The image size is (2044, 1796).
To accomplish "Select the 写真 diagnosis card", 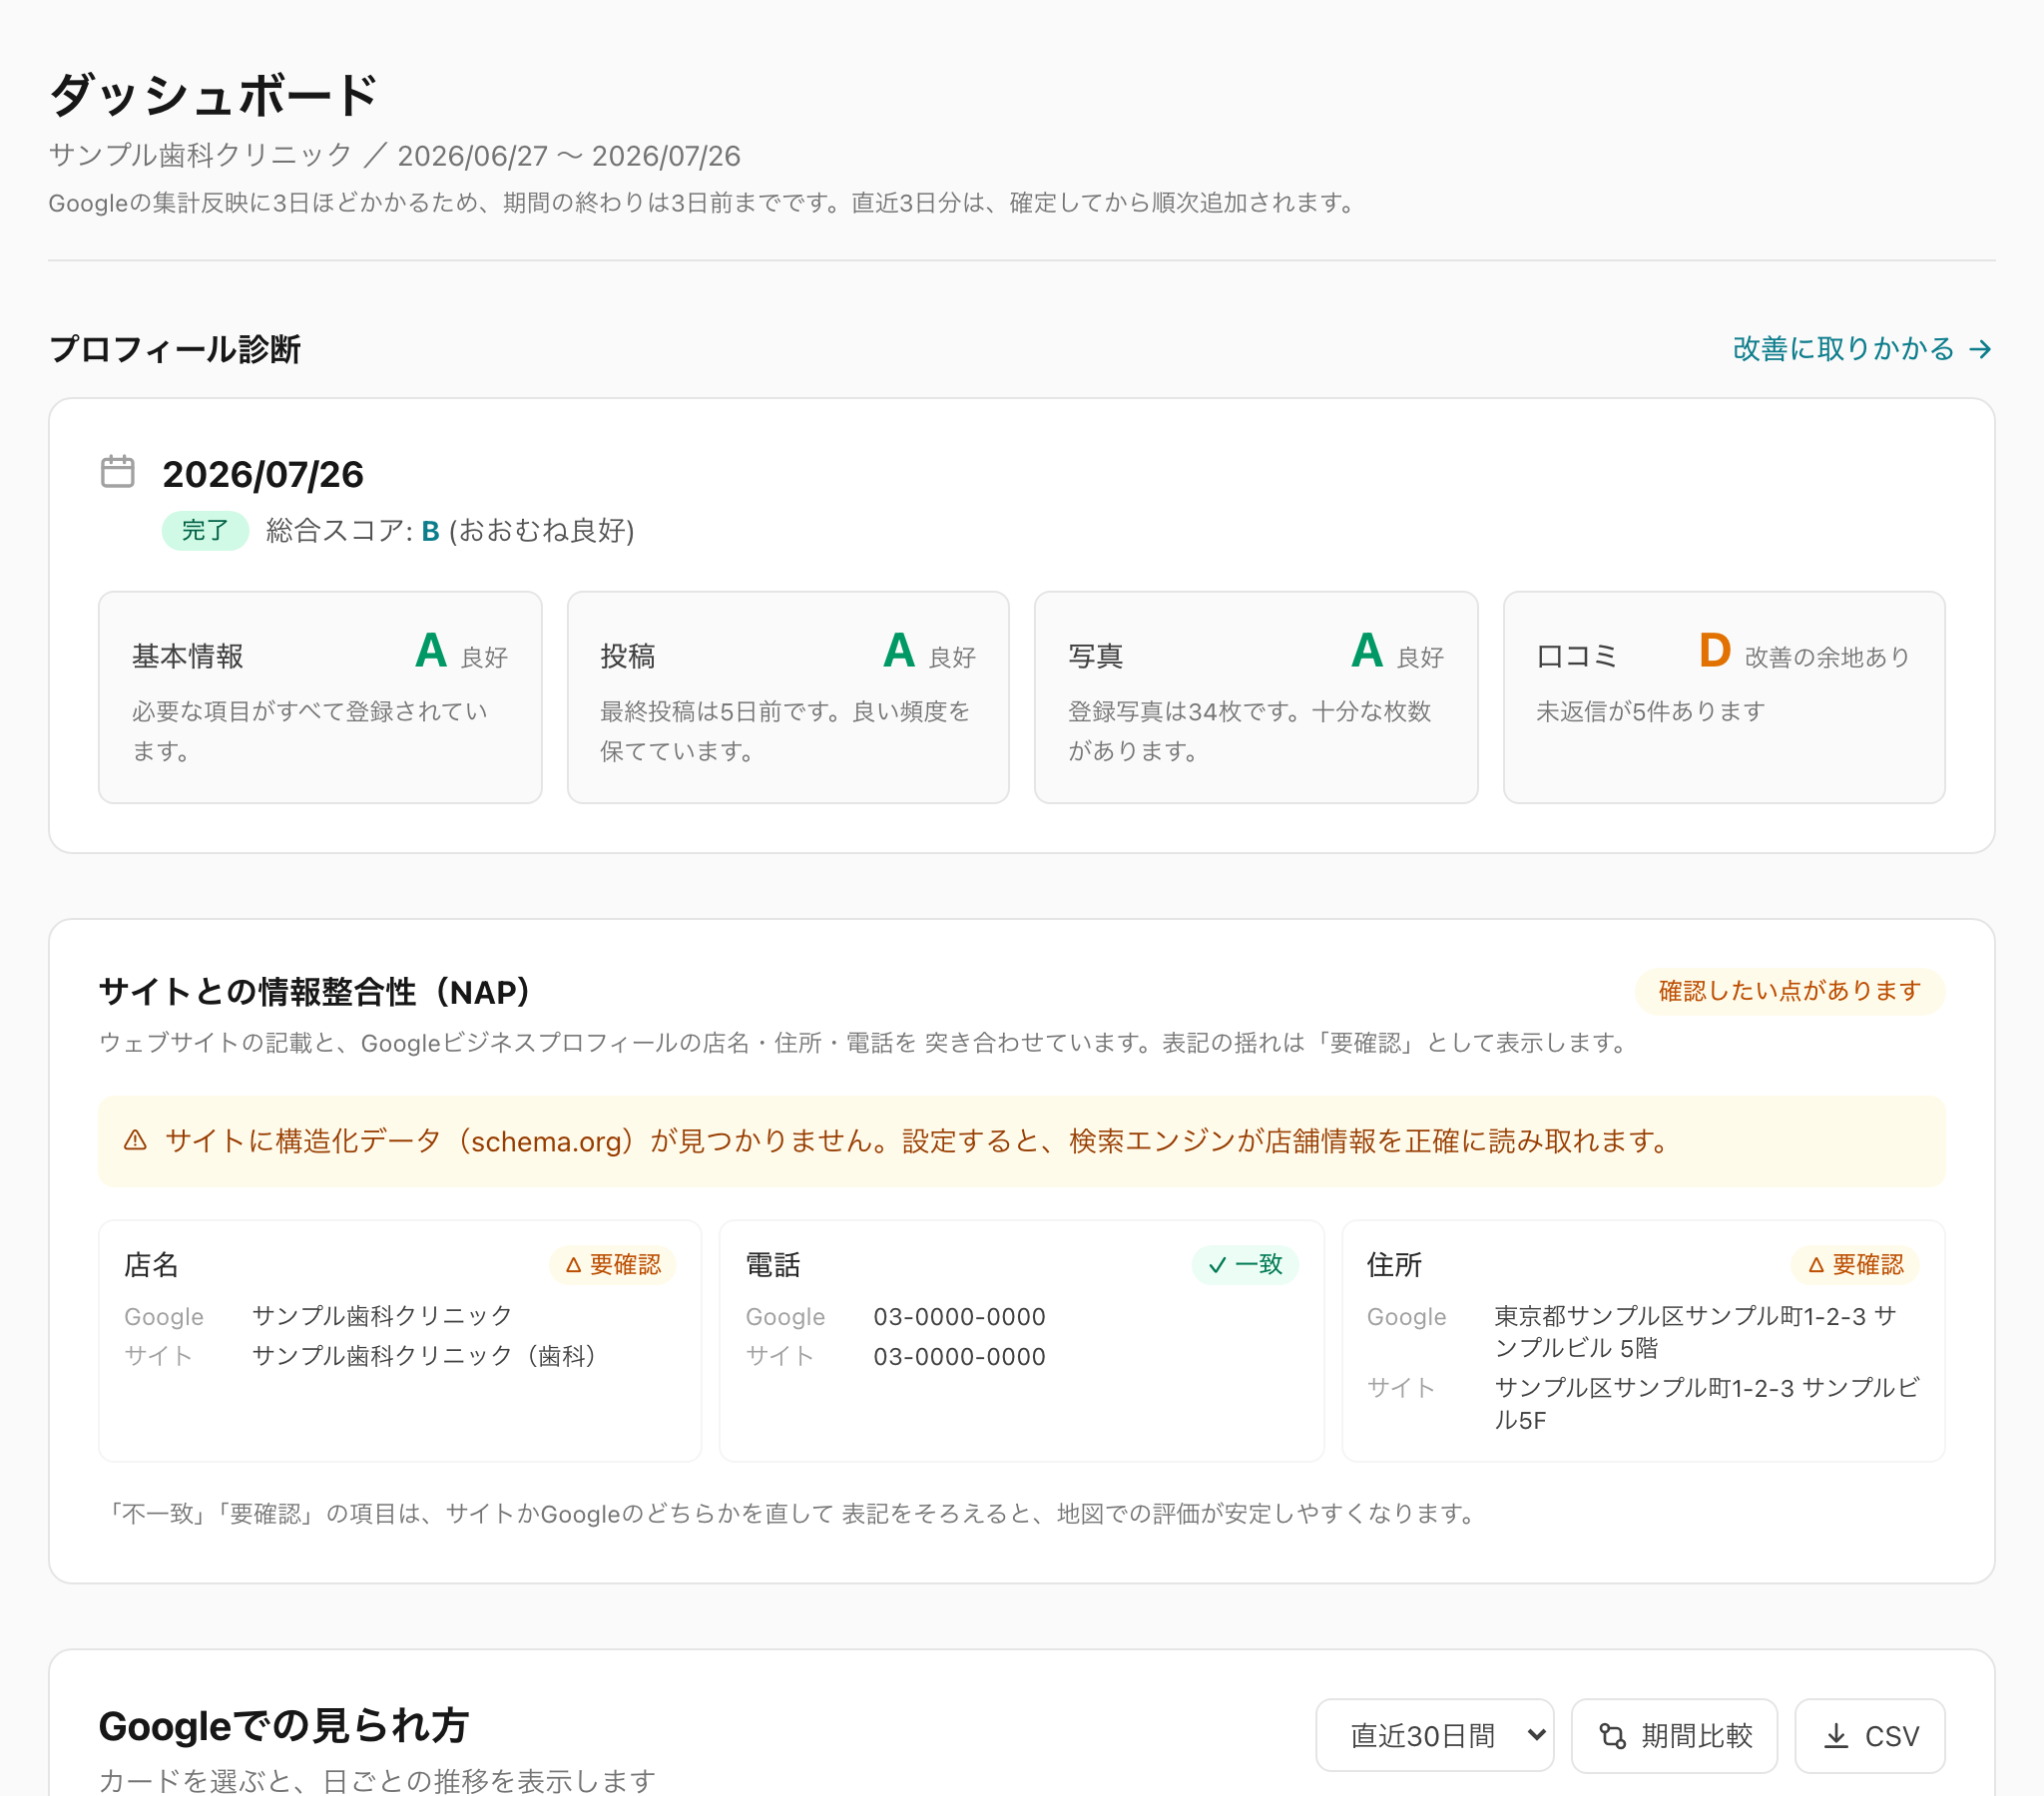I will (x=1256, y=697).
